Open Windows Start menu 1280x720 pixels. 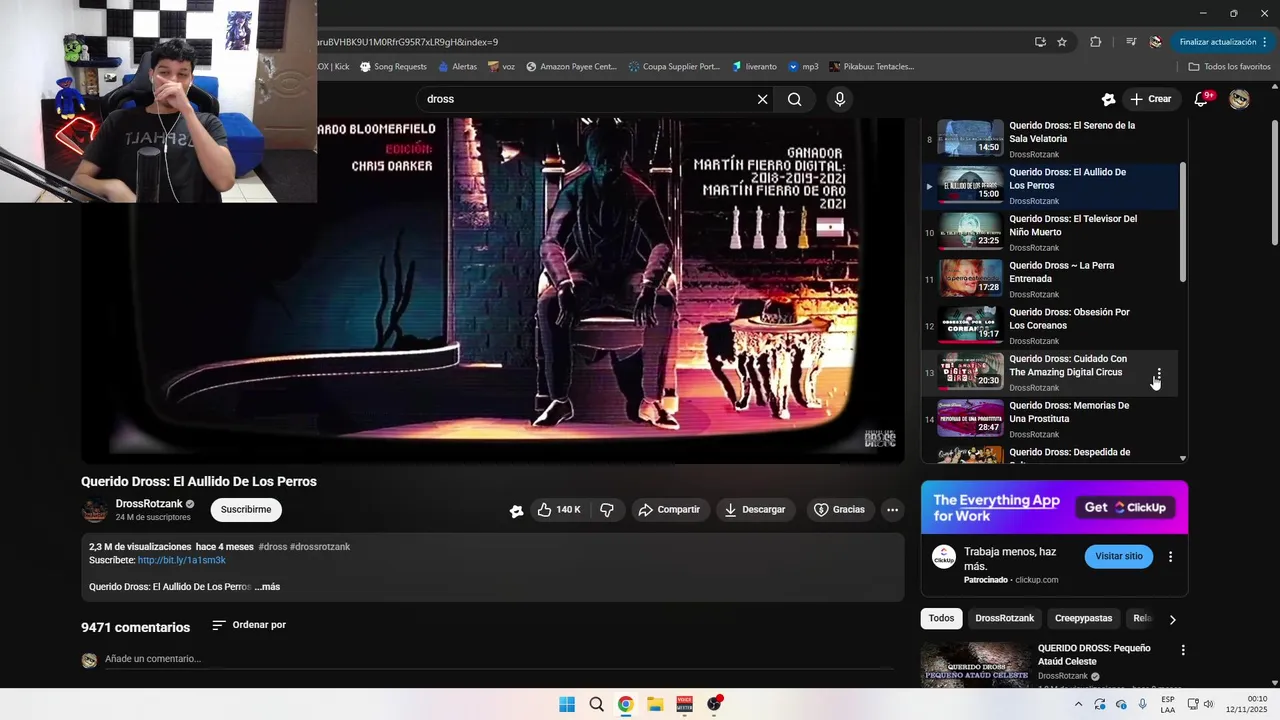pos(567,704)
